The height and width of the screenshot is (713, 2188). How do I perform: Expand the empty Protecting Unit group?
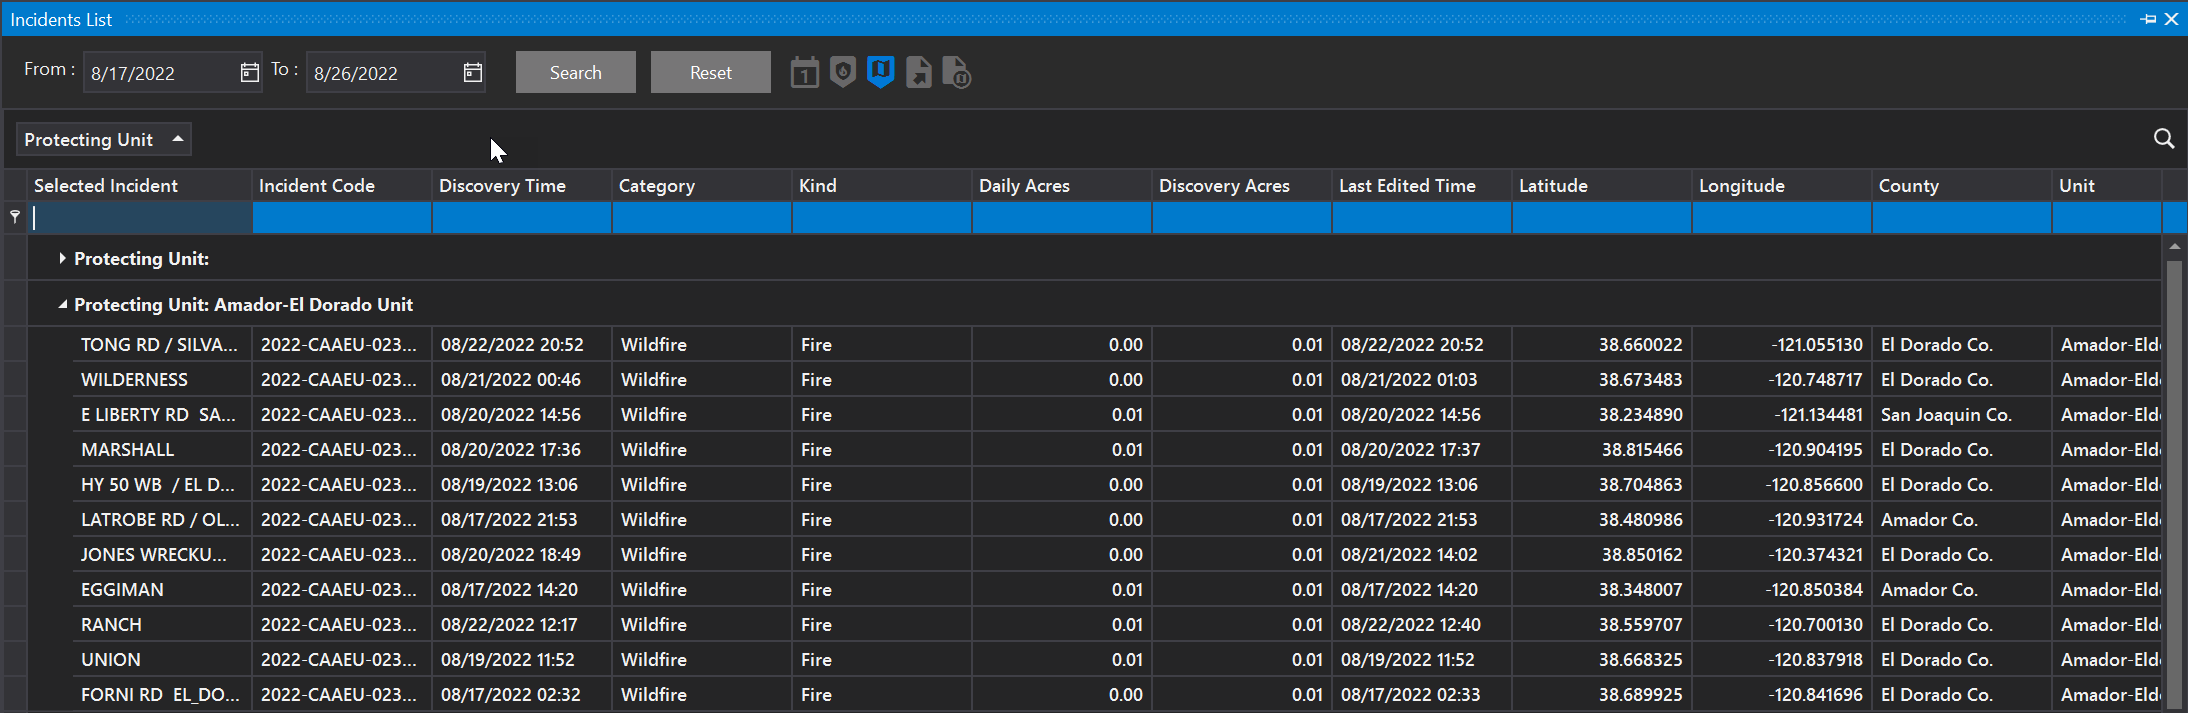(62, 259)
